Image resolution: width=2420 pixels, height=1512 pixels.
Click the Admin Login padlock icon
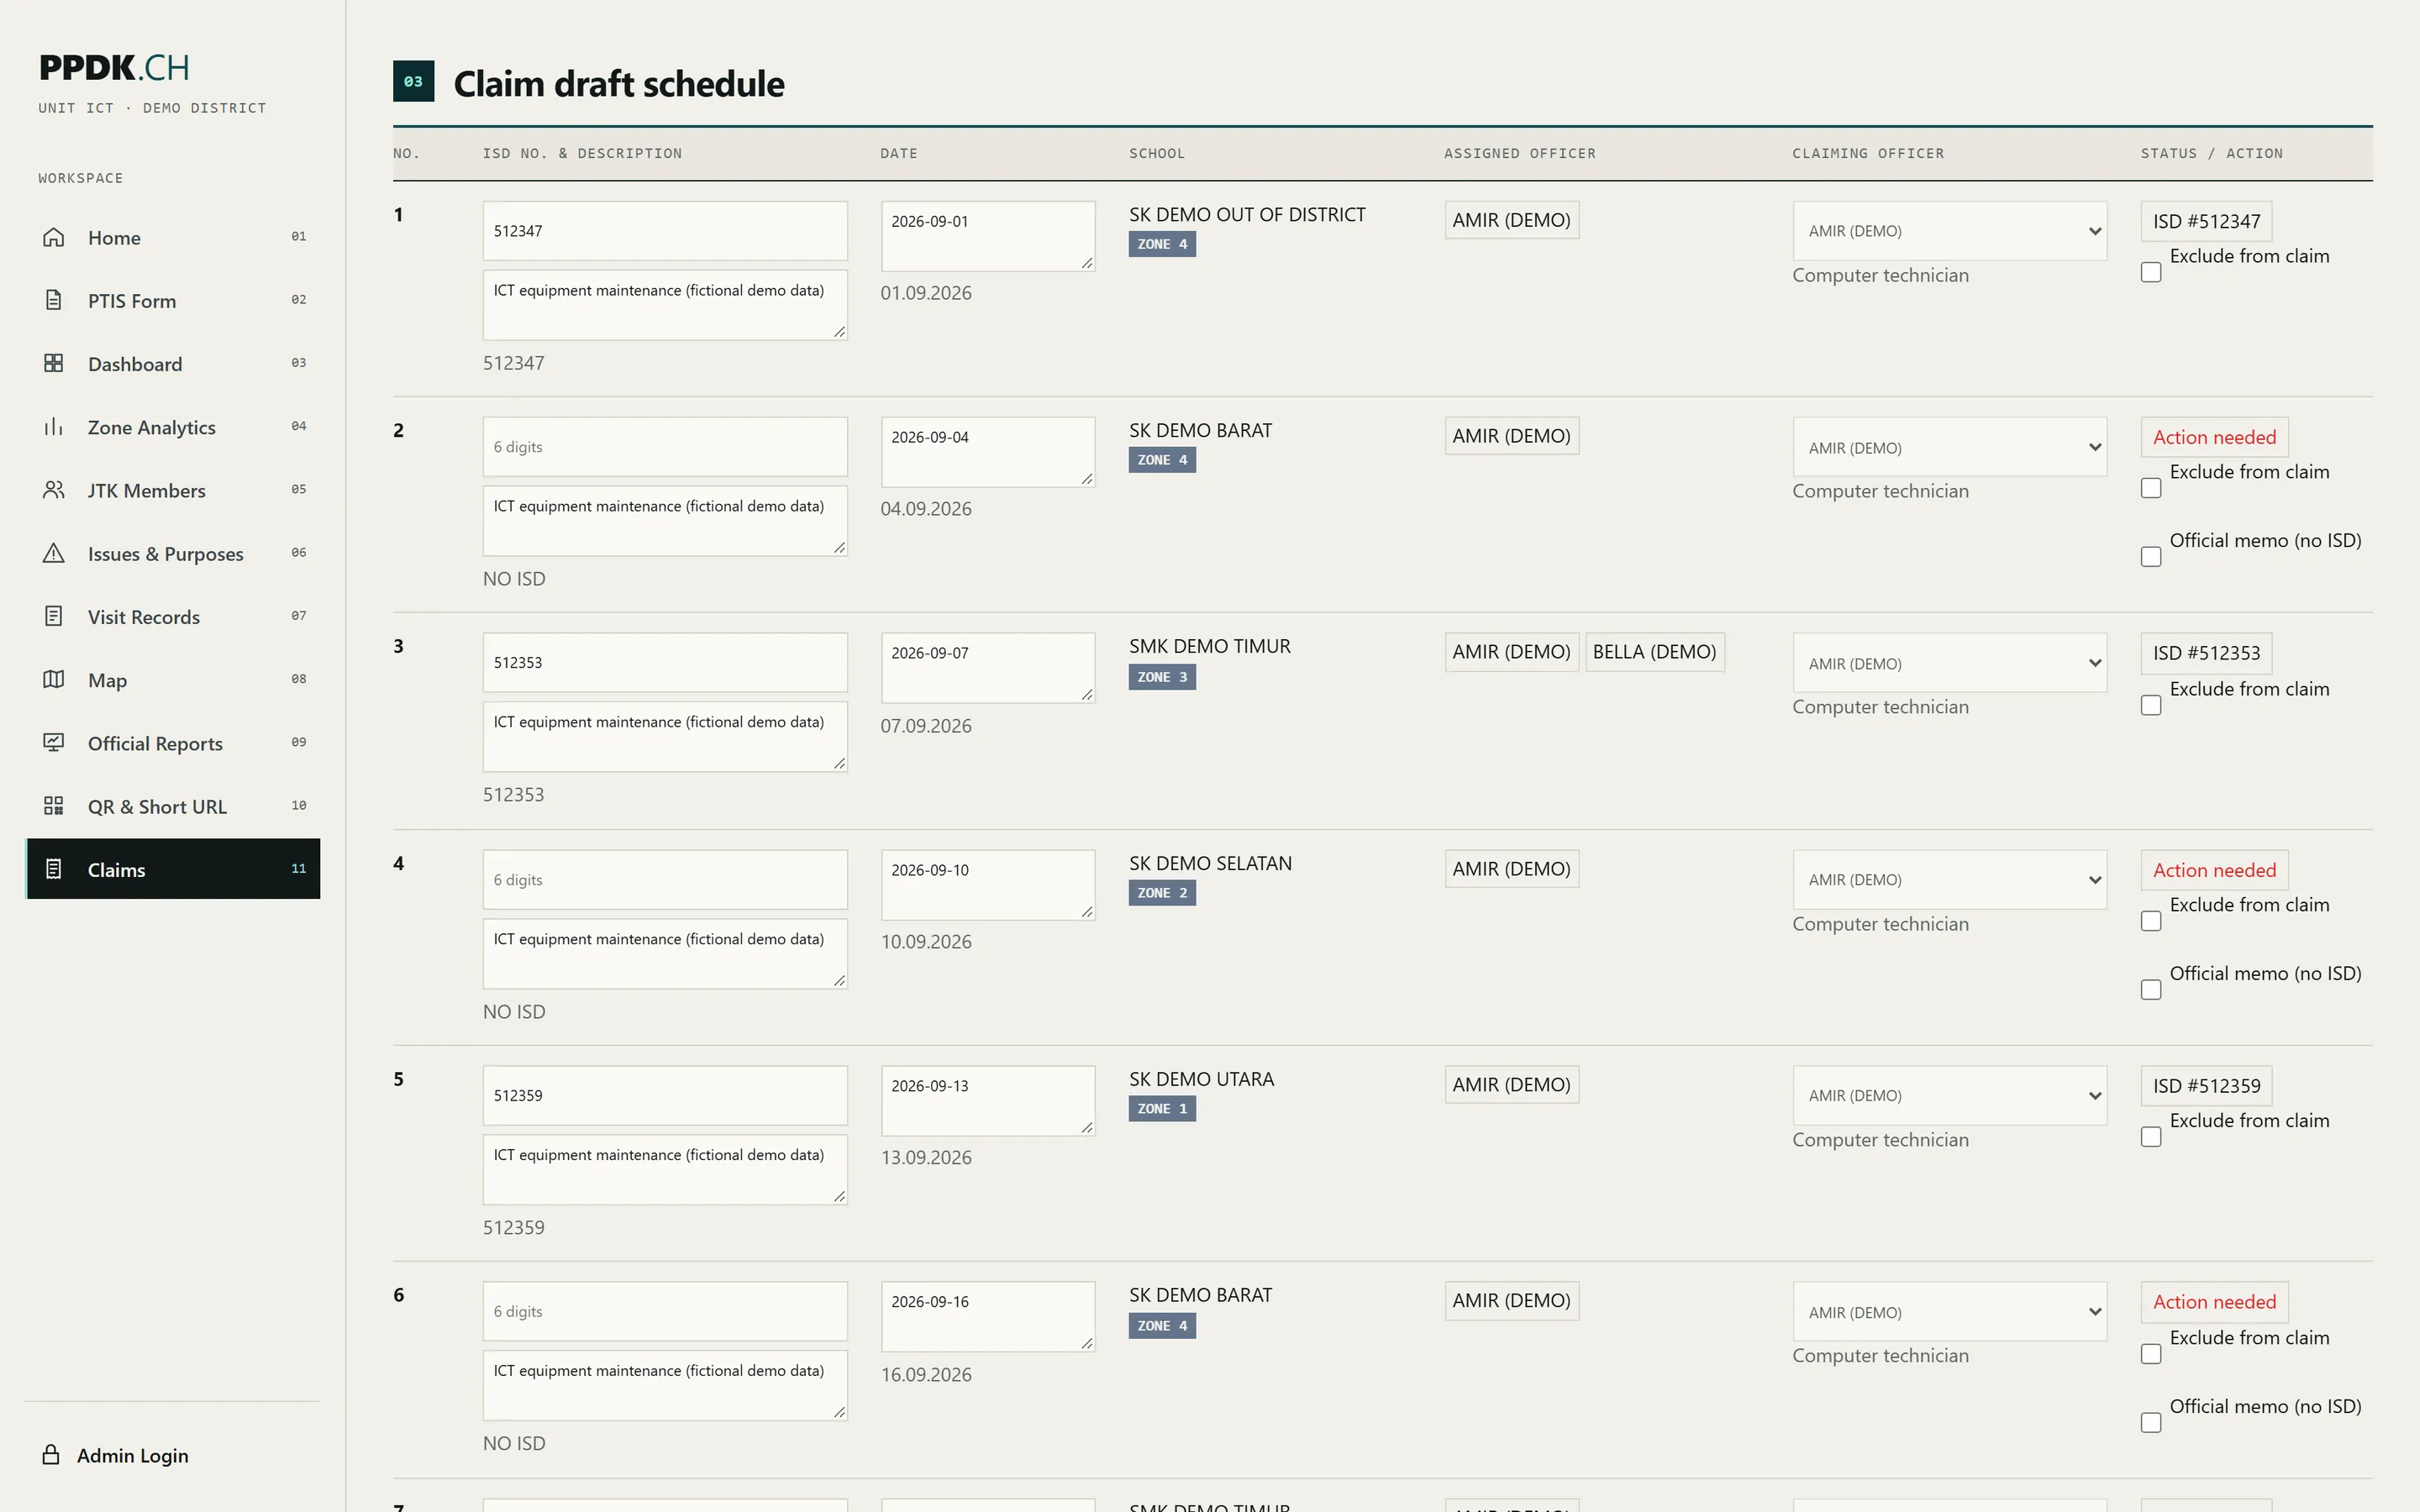click(x=51, y=1454)
